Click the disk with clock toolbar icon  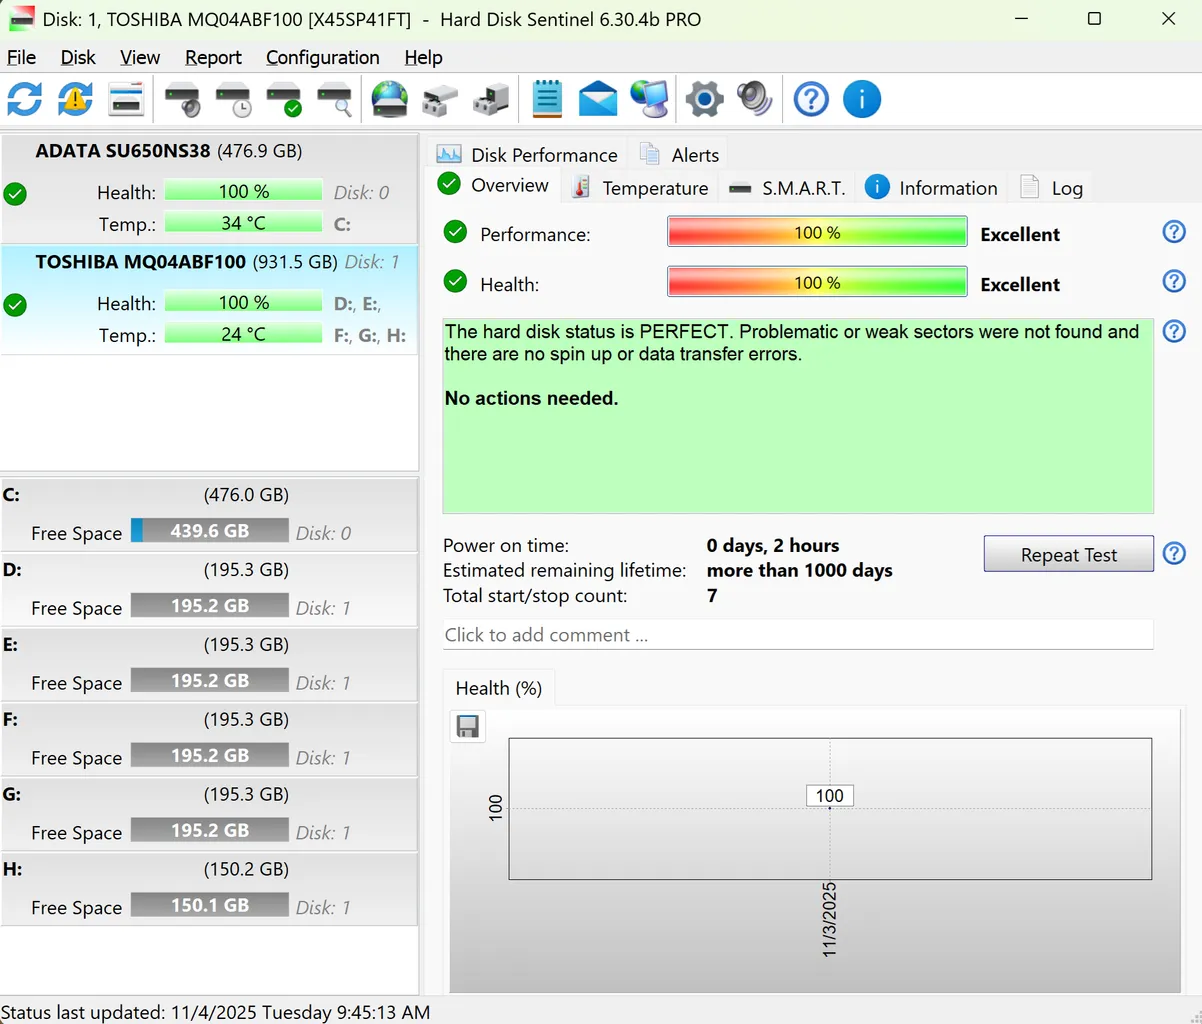point(234,99)
